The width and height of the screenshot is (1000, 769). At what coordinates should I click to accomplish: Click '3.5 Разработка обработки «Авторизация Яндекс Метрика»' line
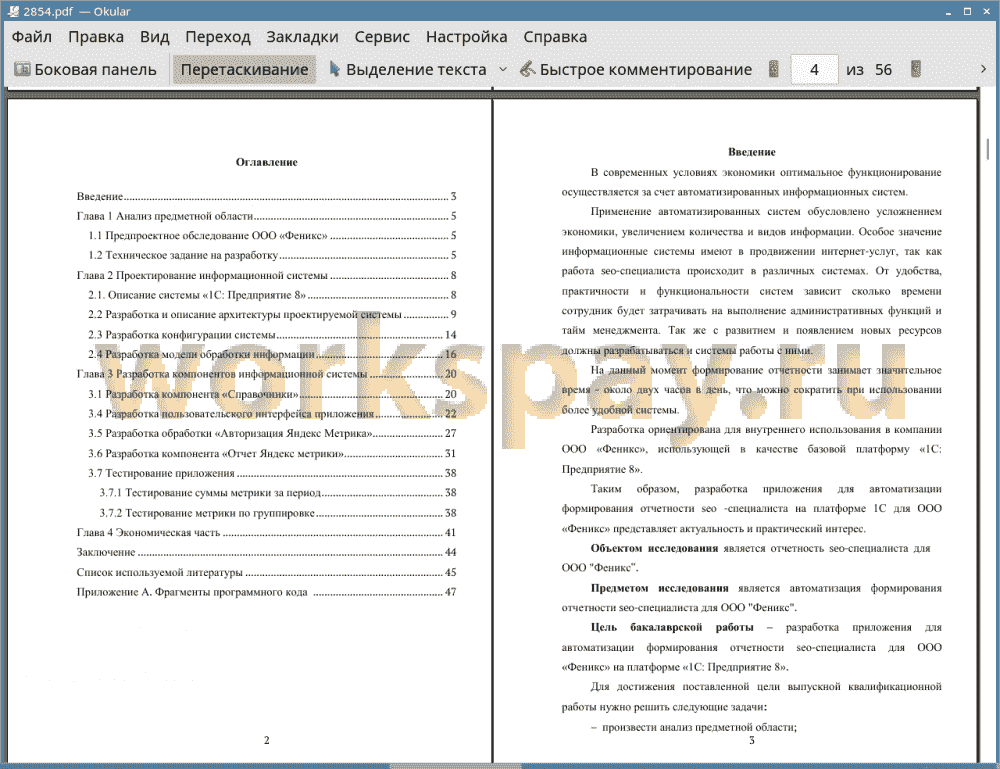pyautogui.click(x=272, y=434)
